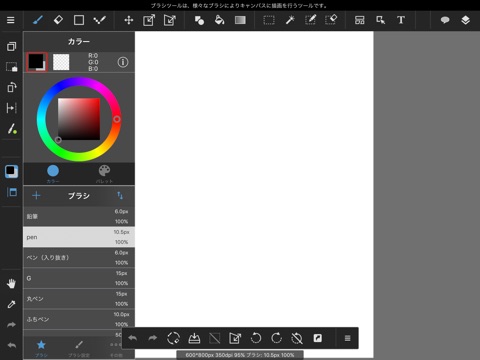
Task: Select the 鉛筆 brush
Action: [79, 216]
